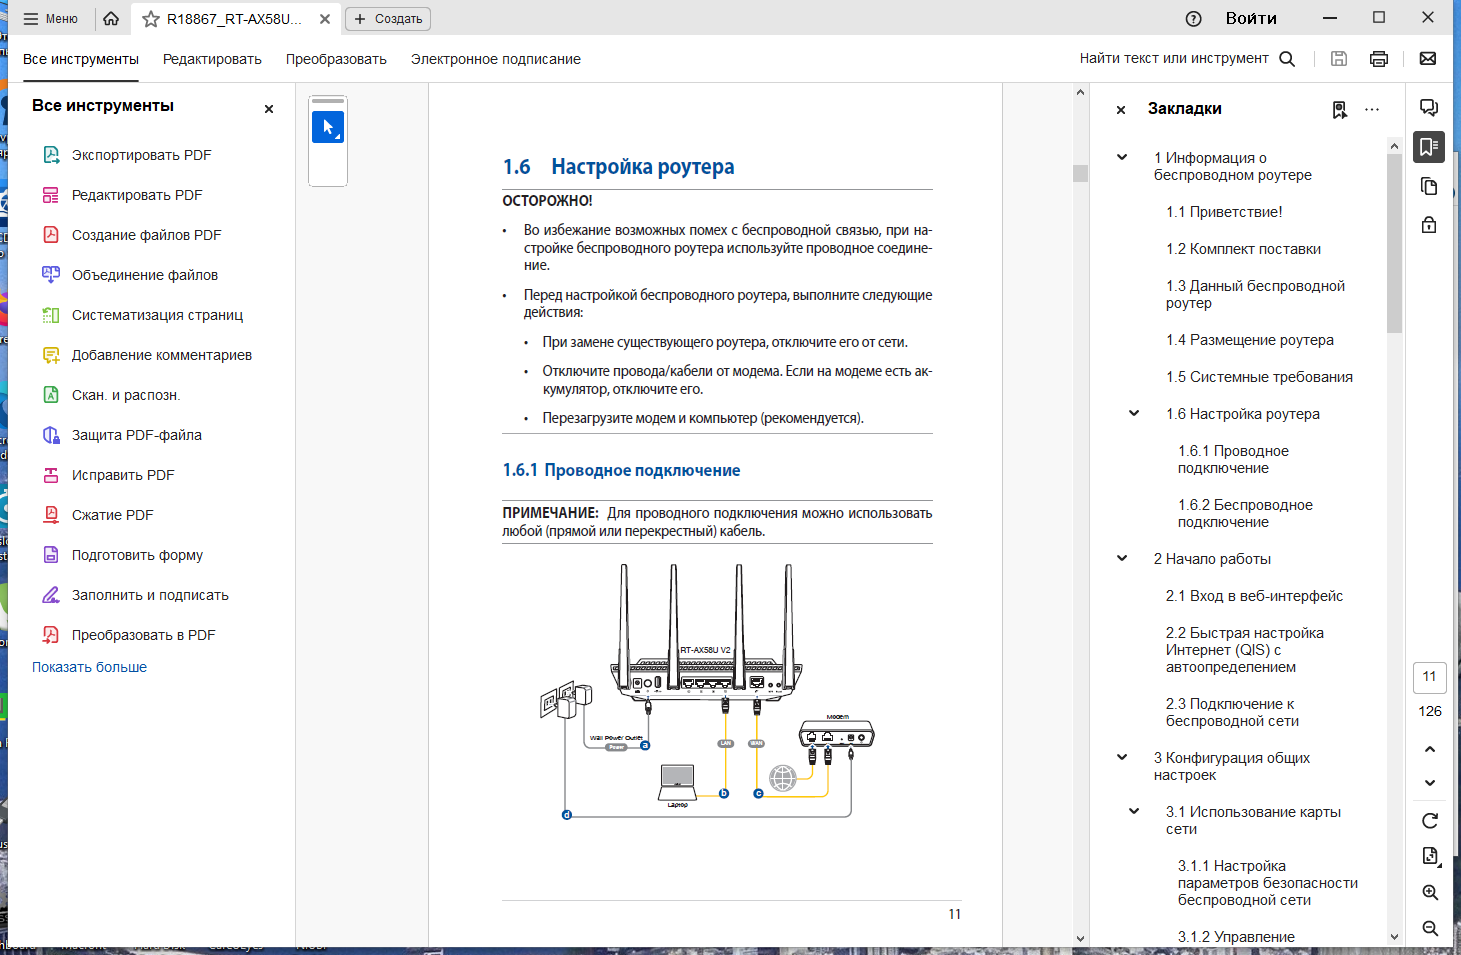Open page thumbnails (copy pages) icon
Screen dimensions: 1461x955
coord(1429,186)
